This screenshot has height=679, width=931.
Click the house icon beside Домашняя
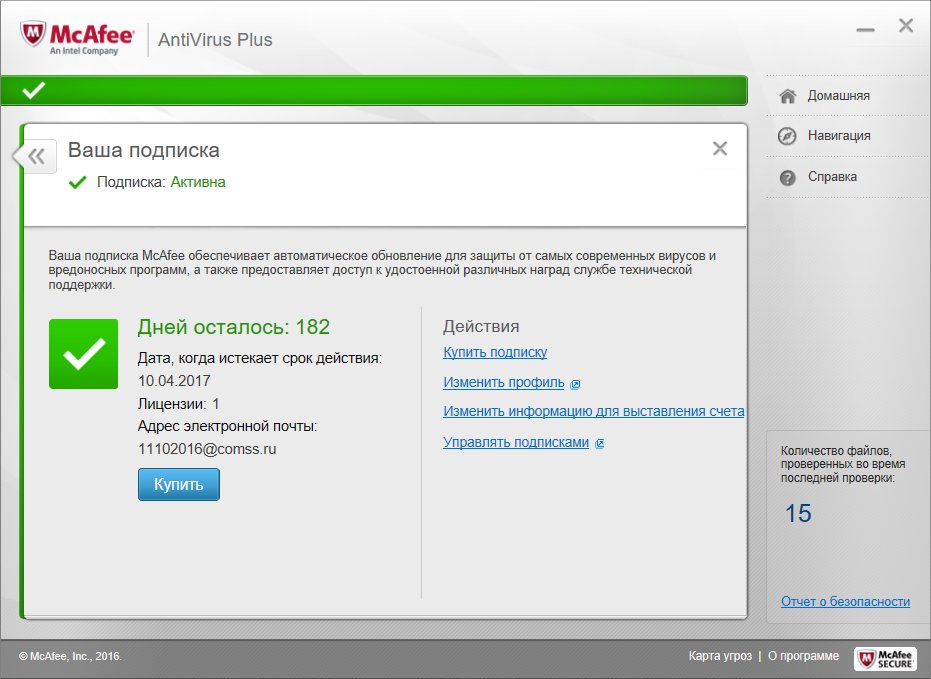tap(787, 96)
